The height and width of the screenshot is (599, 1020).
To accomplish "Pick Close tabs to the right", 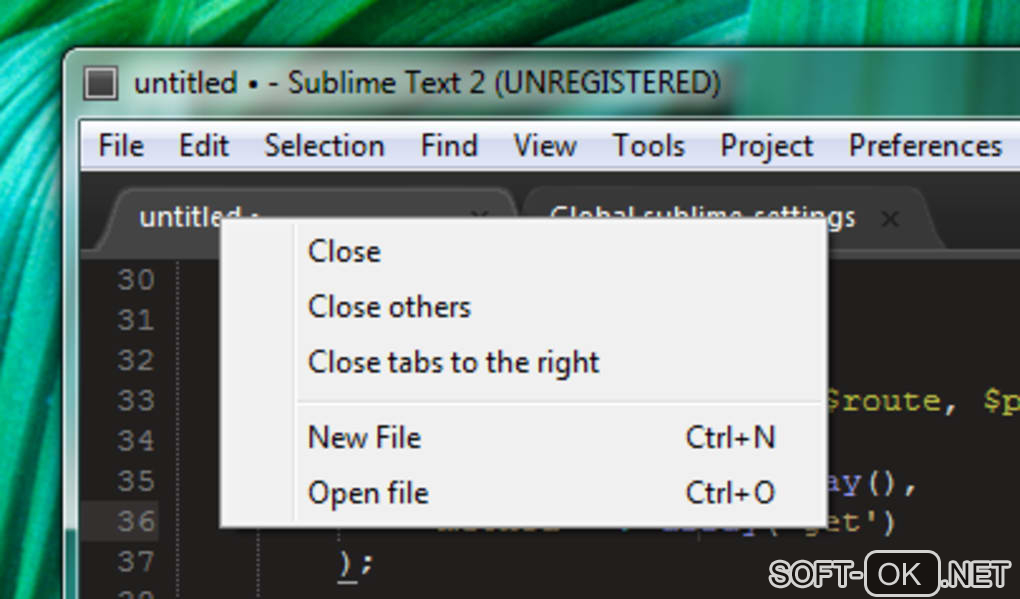I will (453, 361).
